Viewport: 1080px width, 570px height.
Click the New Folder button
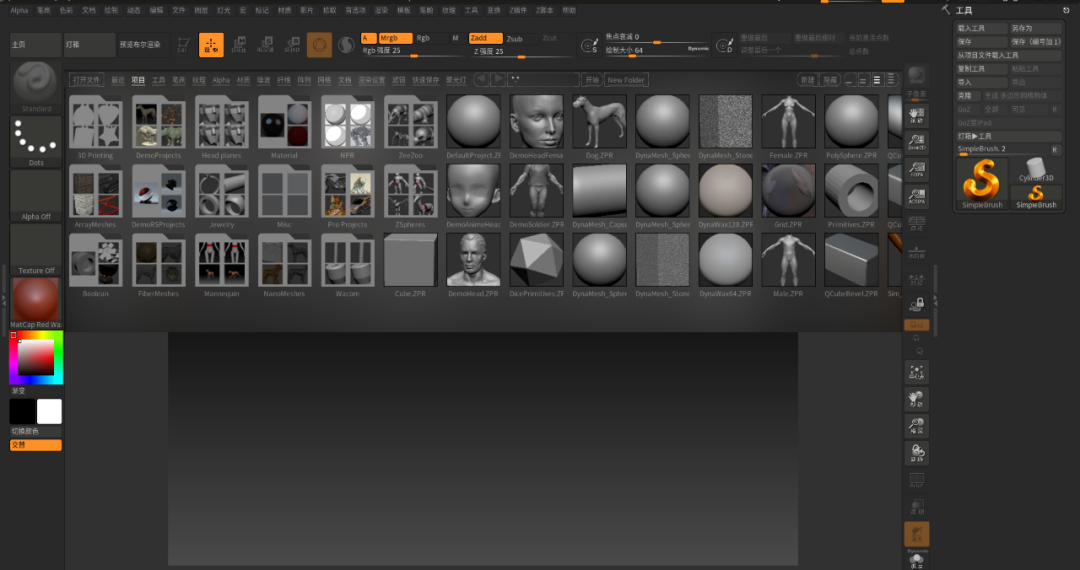point(626,80)
